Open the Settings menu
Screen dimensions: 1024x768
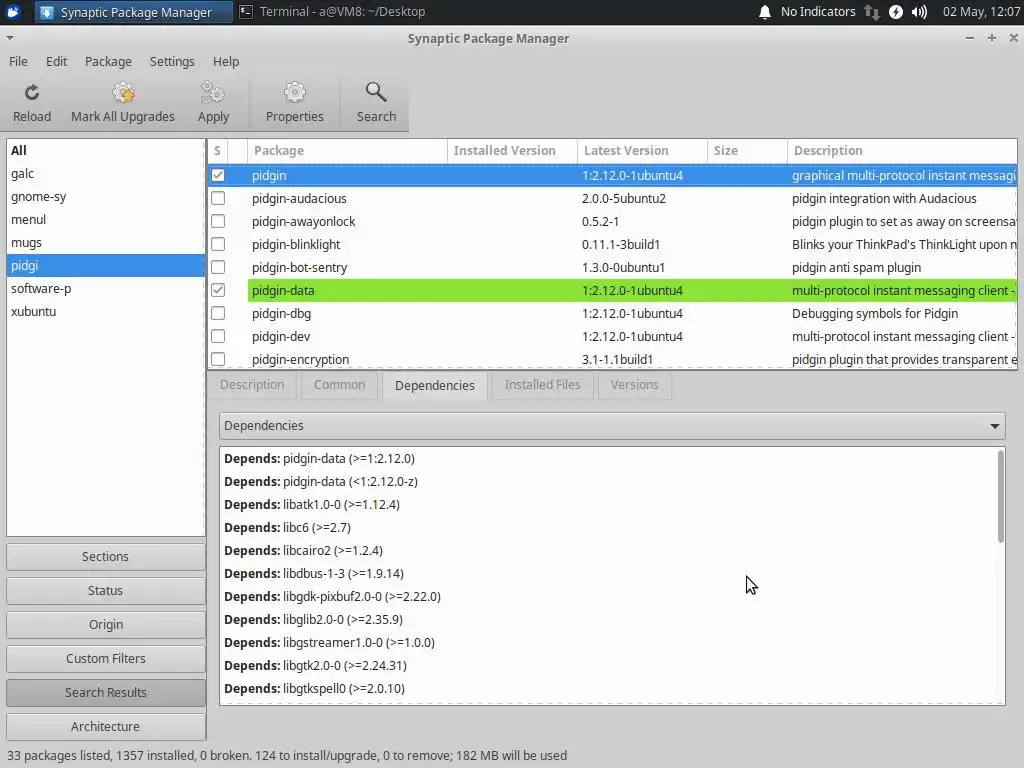pyautogui.click(x=172, y=61)
